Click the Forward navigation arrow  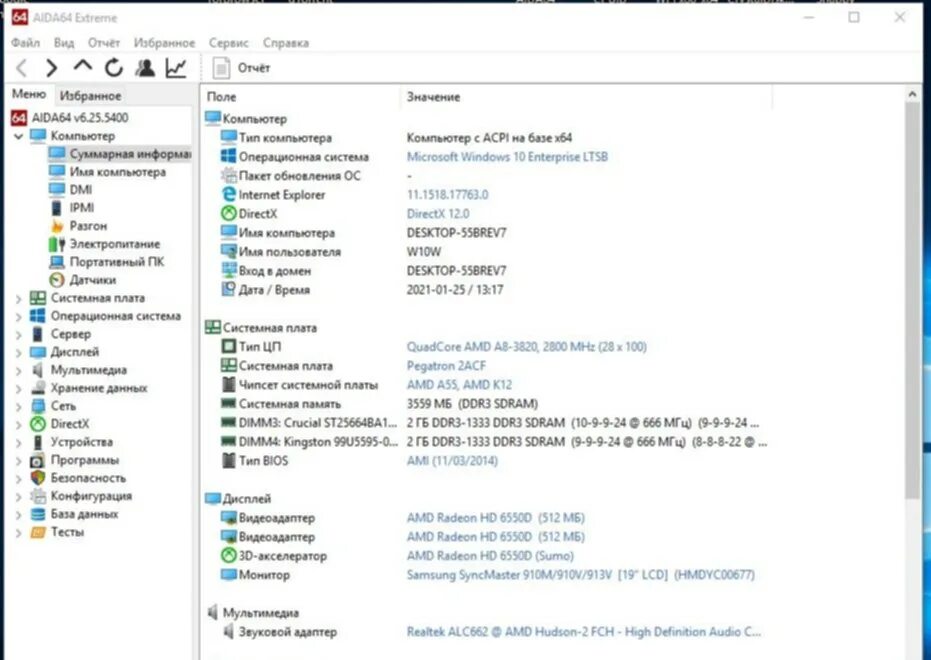[52, 68]
